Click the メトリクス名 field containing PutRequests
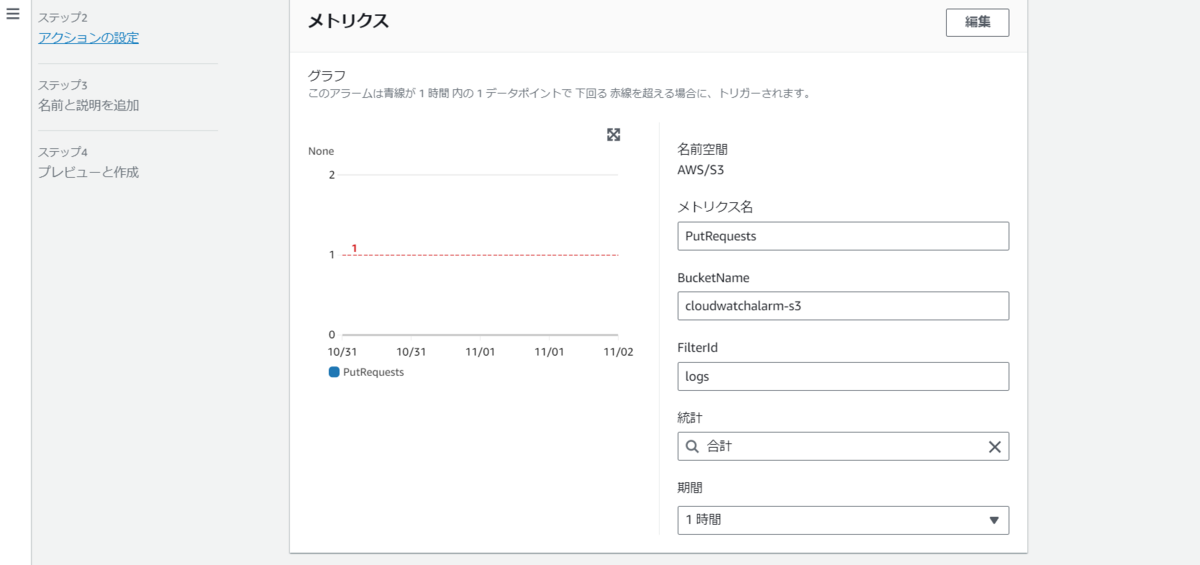Viewport: 1200px width, 565px height. click(x=843, y=236)
